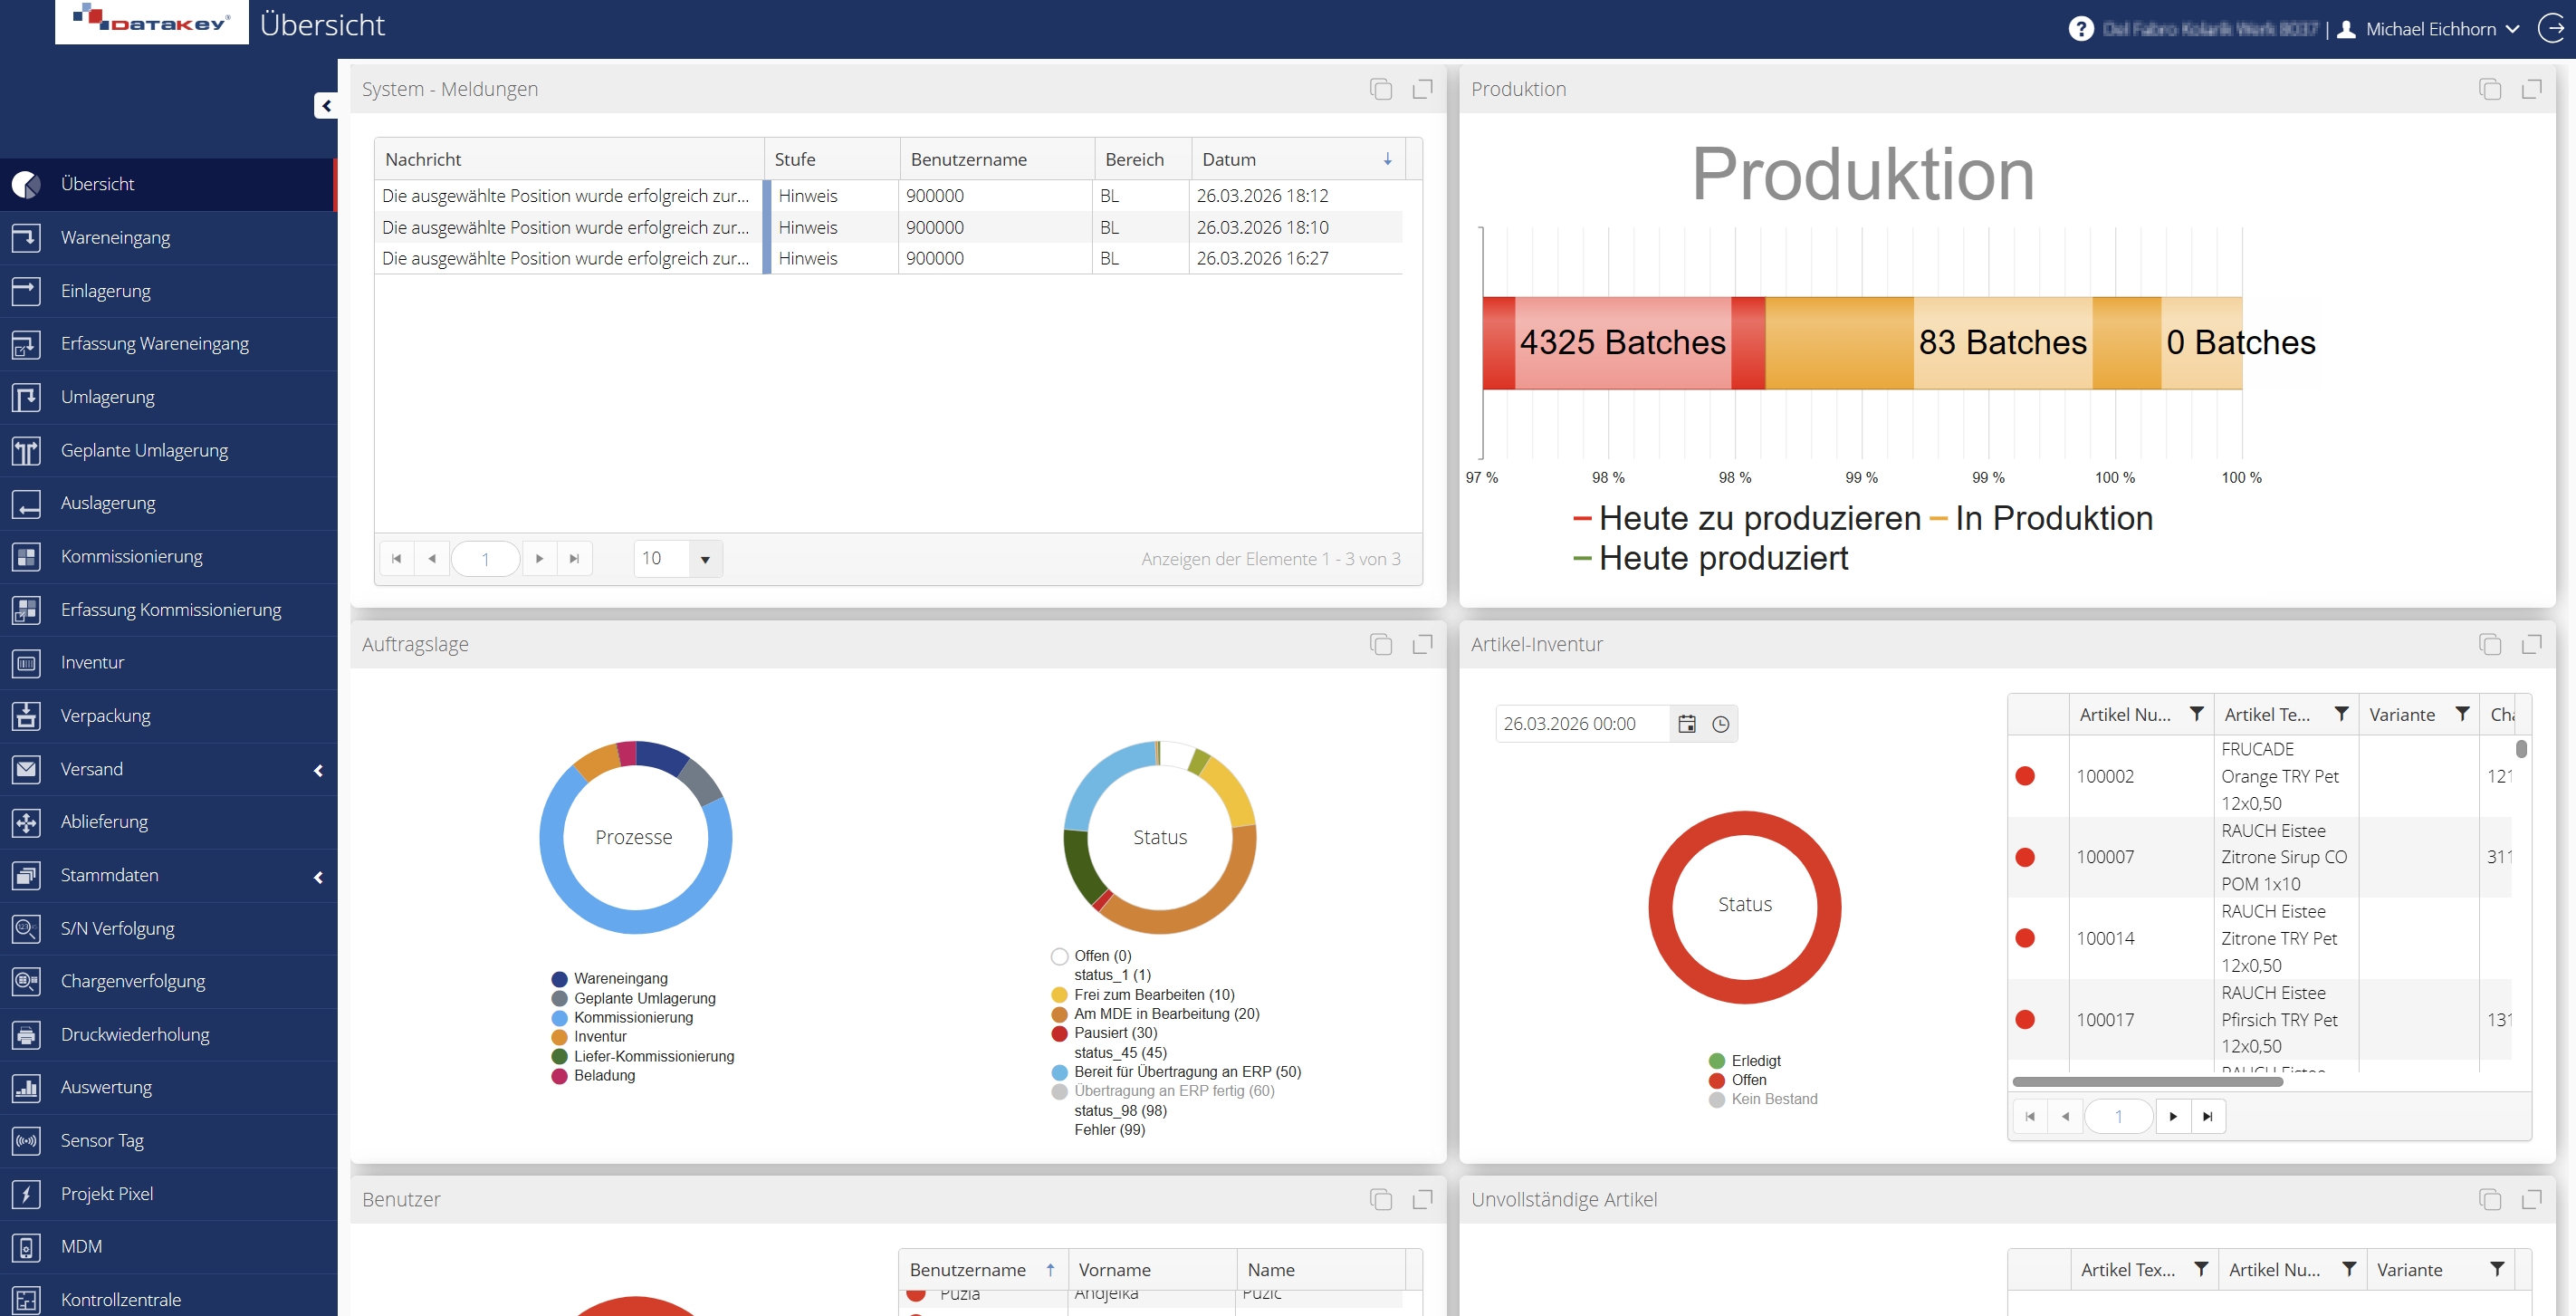Toggle the Erledigt legend entry
2576x1316 pixels.
[1755, 1060]
